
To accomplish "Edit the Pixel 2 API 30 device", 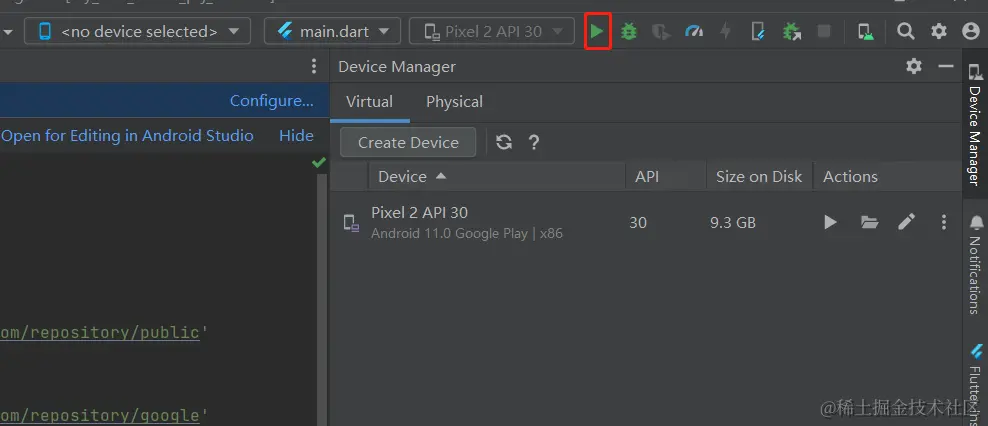I will 906,222.
